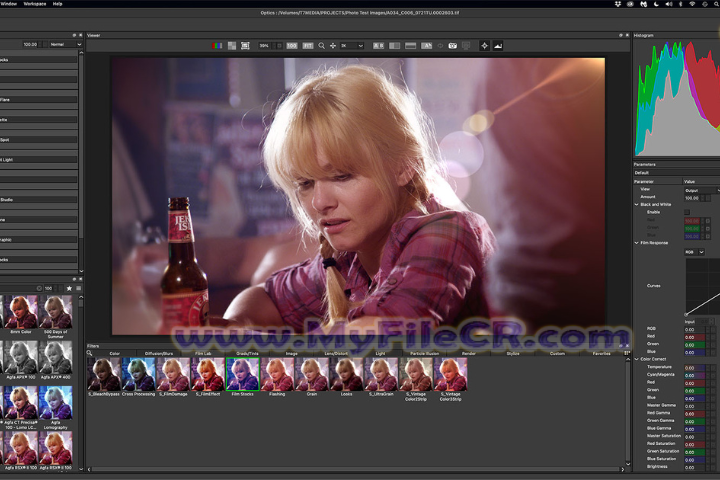This screenshot has height=480, width=720.
Task: Collapse the Film Response parameter group
Action: tap(637, 243)
